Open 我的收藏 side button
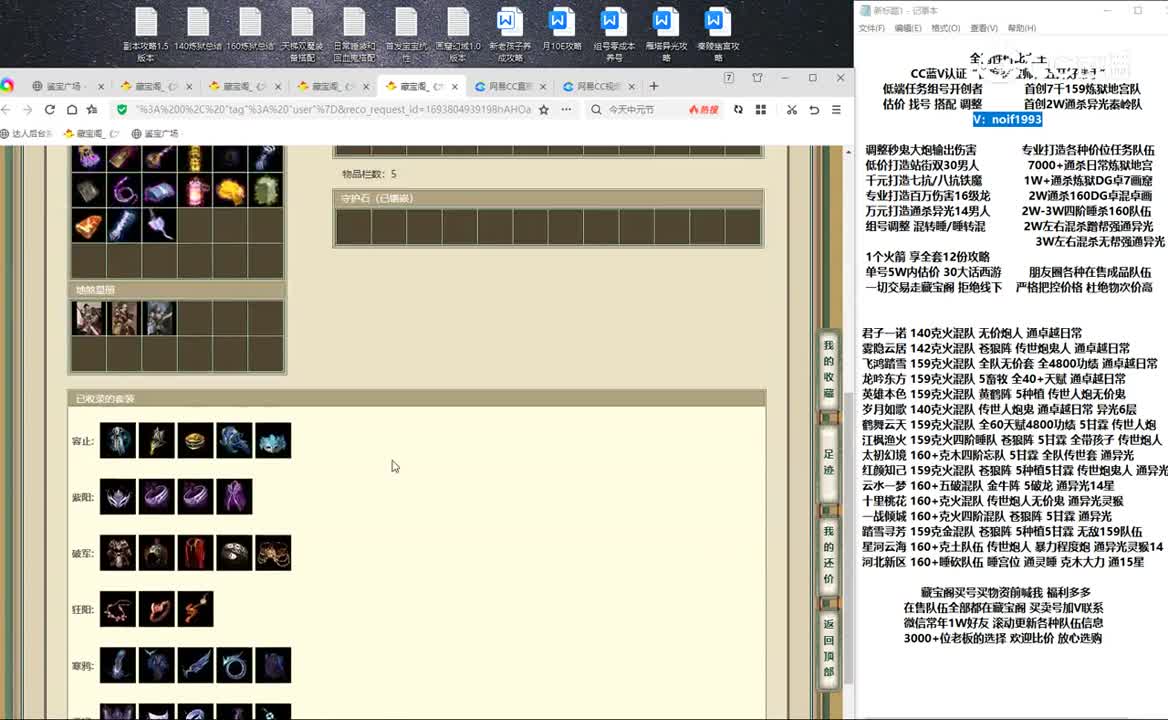Image resolution: width=1168 pixels, height=720 pixels. (828, 369)
